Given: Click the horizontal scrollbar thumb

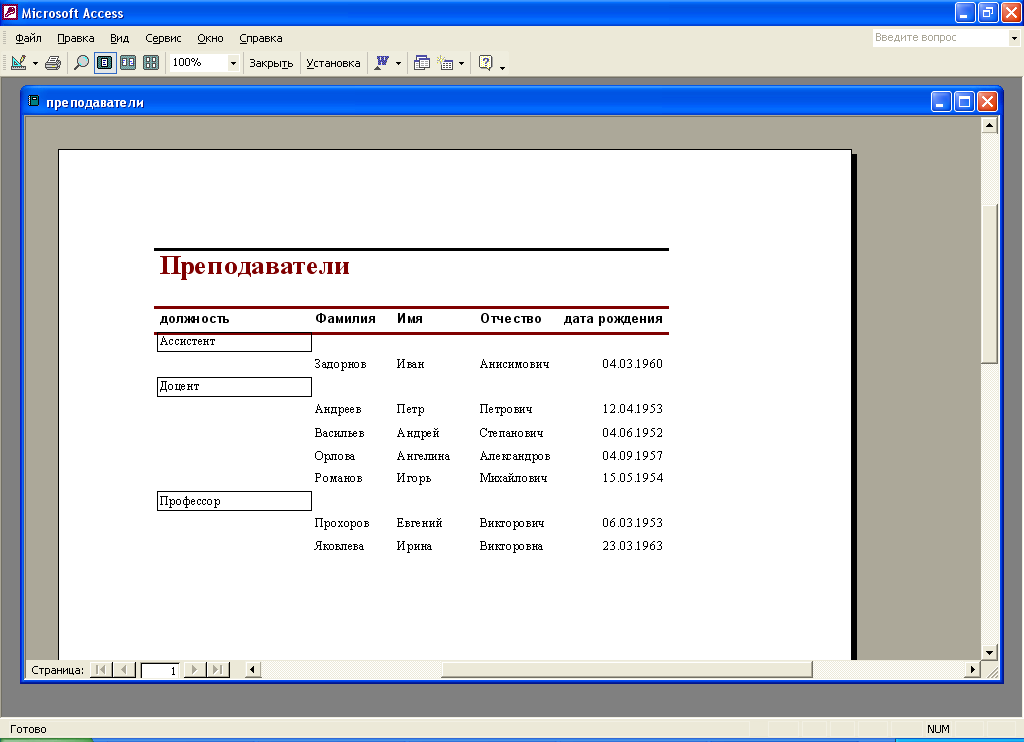Looking at the screenshot, I should pos(626,669).
